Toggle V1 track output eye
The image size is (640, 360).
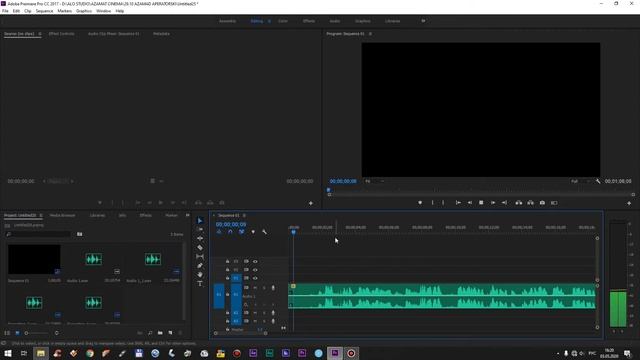click(255, 278)
